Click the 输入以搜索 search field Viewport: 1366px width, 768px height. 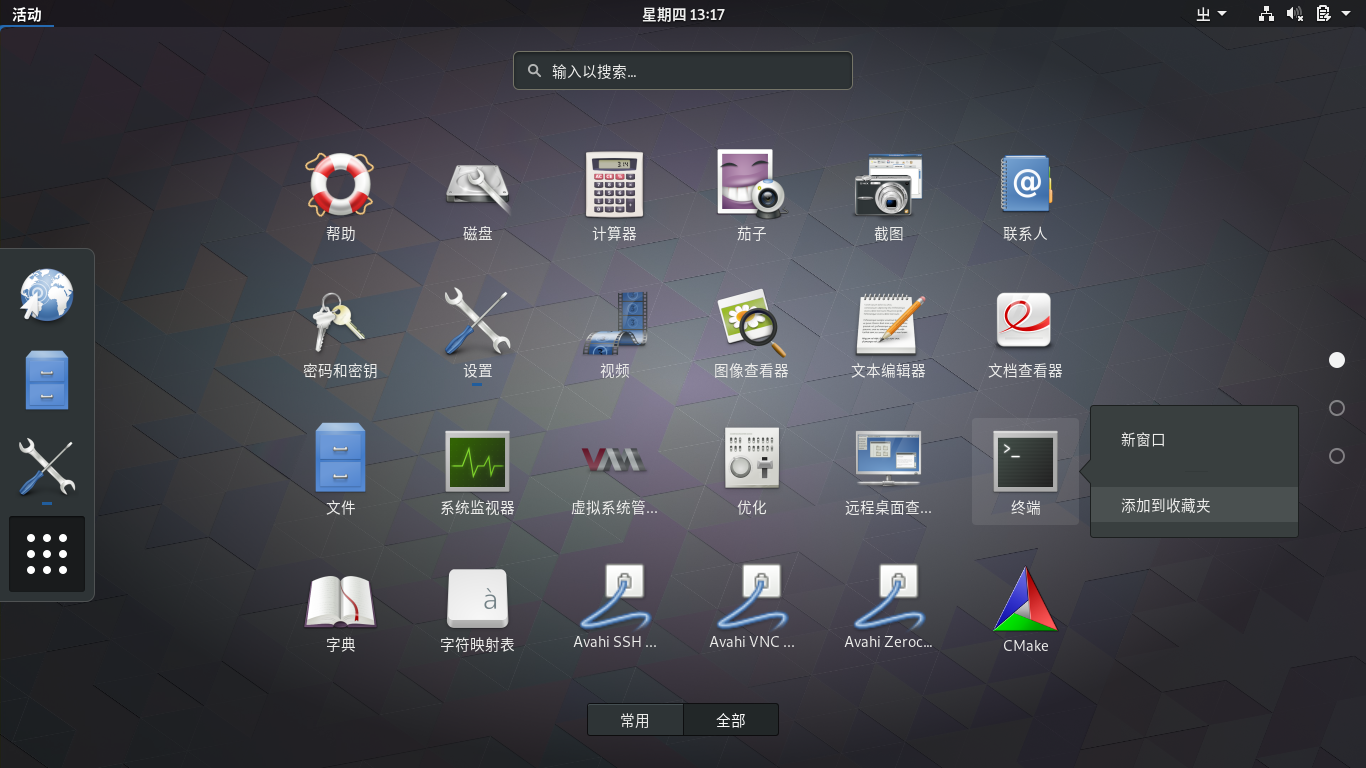(683, 71)
